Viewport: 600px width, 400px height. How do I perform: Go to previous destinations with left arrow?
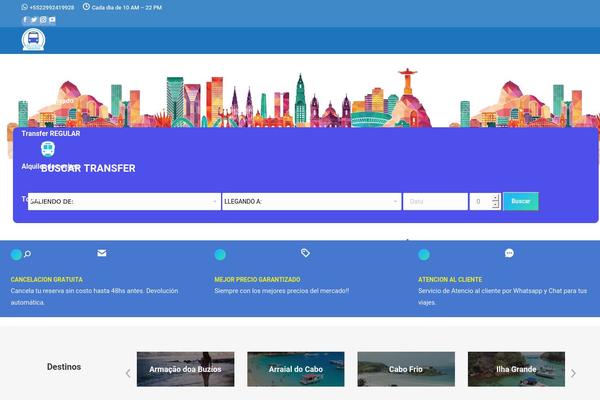(x=128, y=373)
